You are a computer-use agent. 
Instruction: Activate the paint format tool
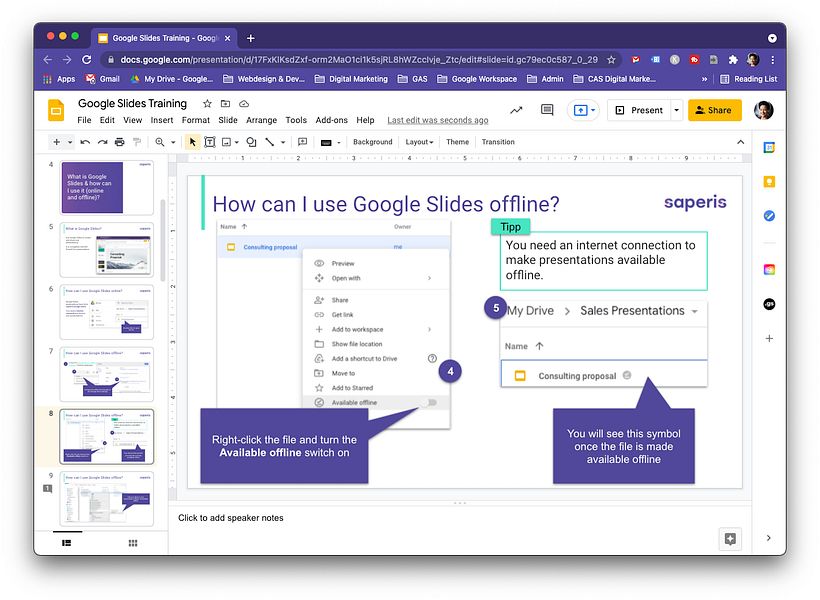click(x=137, y=142)
